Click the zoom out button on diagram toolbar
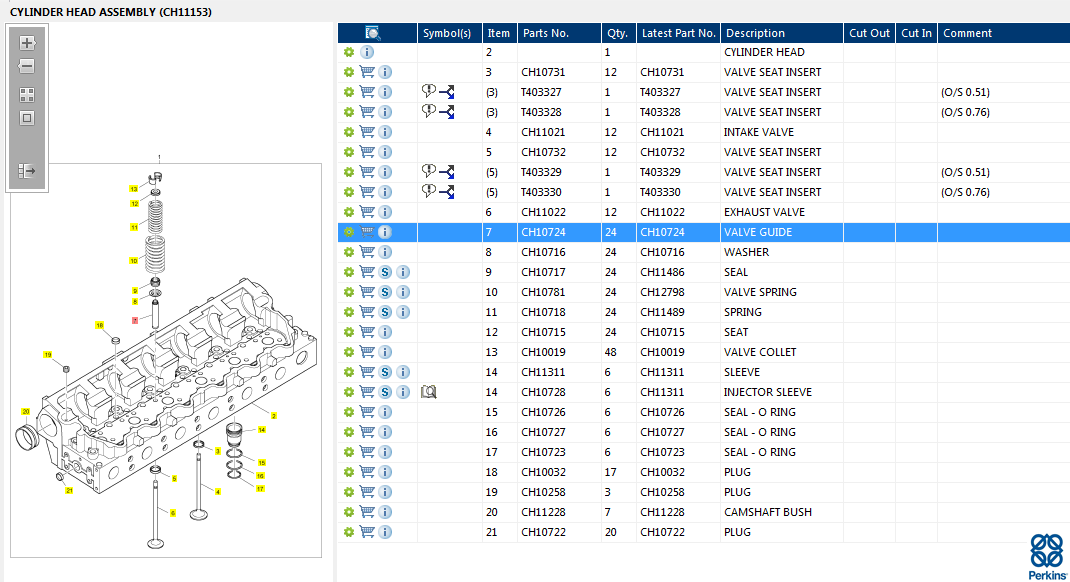The width and height of the screenshot is (1070, 582). [27, 66]
